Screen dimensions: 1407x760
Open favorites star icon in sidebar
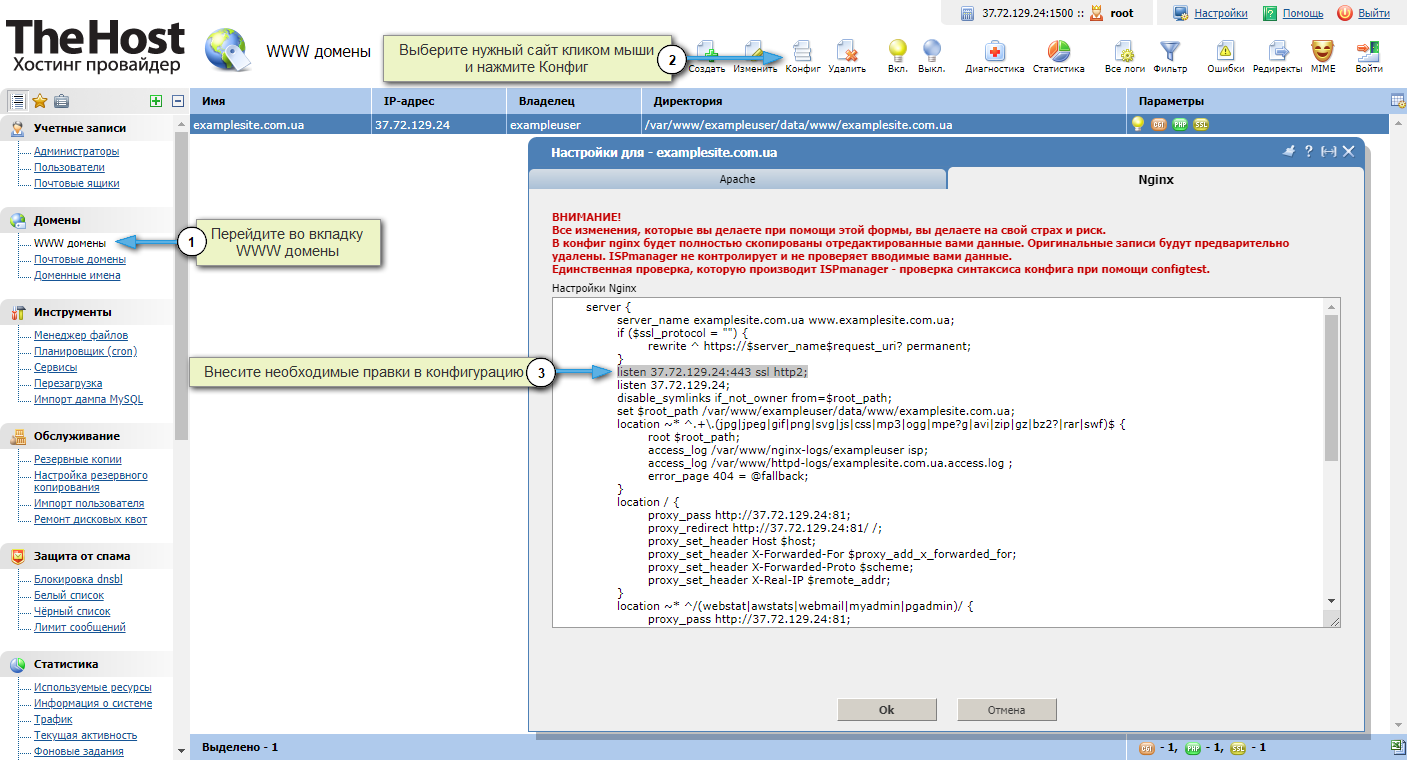coord(40,101)
